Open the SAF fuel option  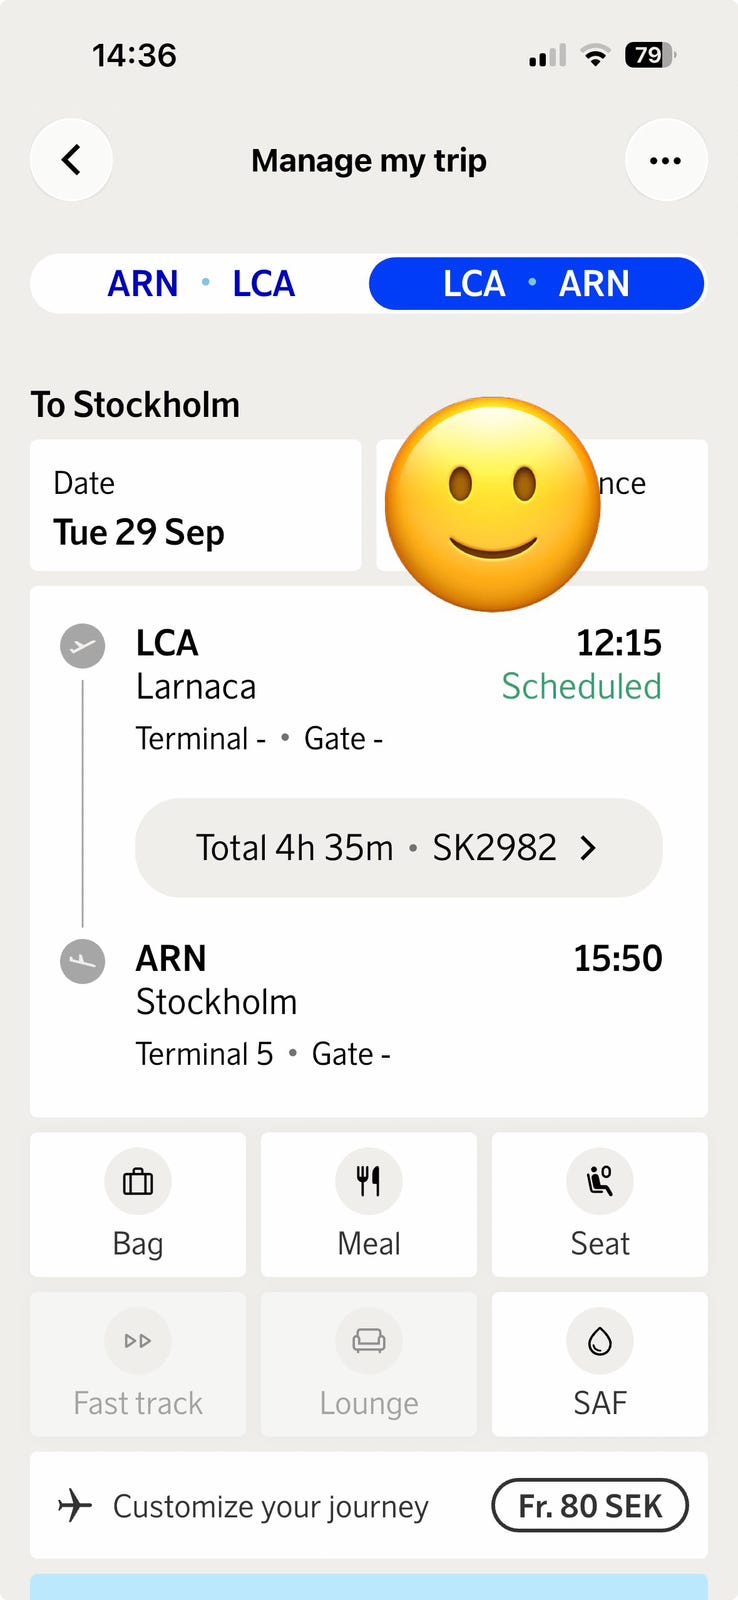click(600, 1364)
